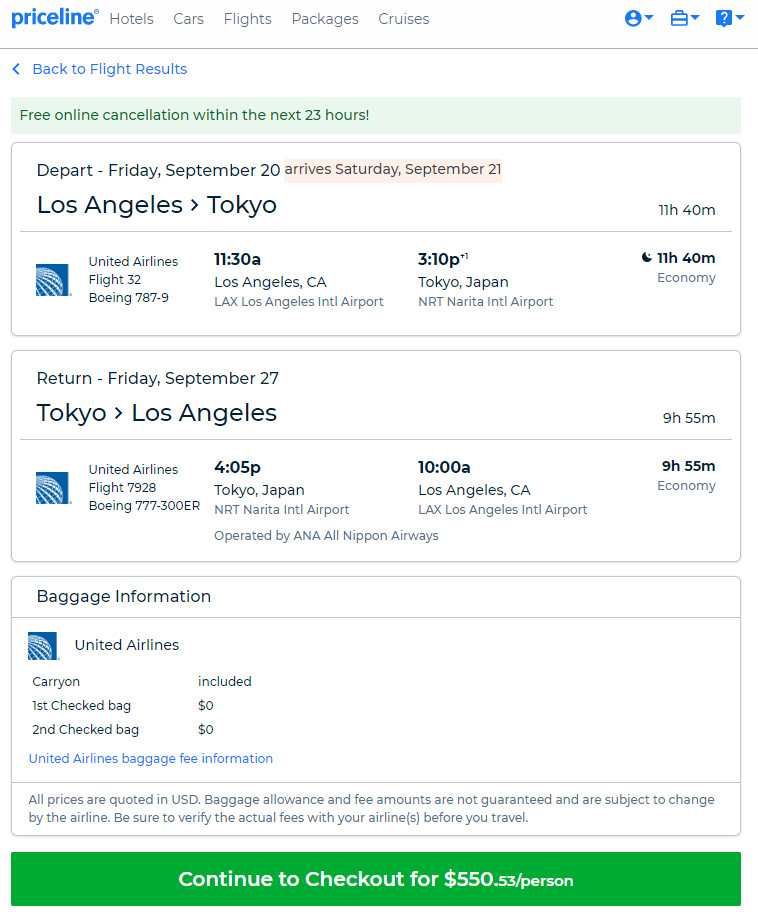
Task: Click the 11:30a departure time
Action: pos(237,259)
